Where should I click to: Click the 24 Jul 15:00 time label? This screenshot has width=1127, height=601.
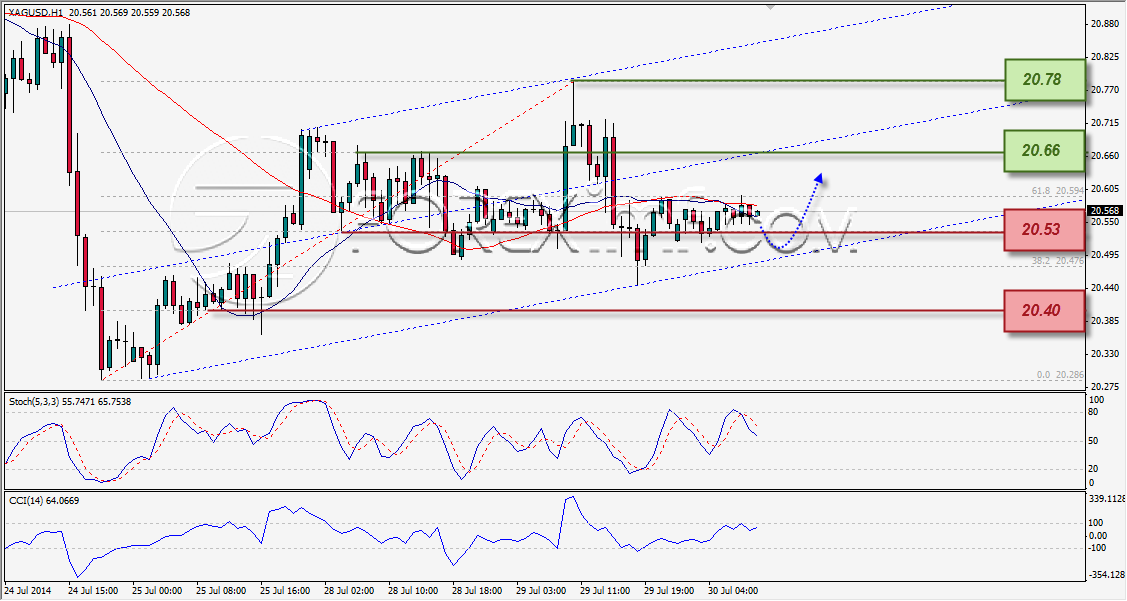point(93,590)
